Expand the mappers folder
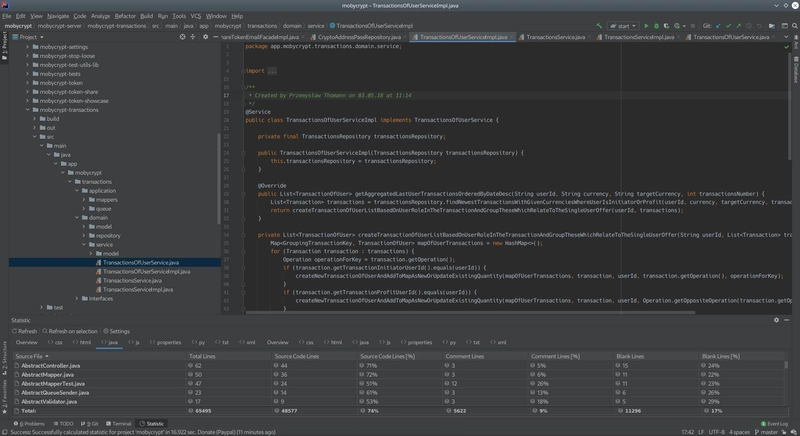The image size is (800, 436). coord(84,199)
